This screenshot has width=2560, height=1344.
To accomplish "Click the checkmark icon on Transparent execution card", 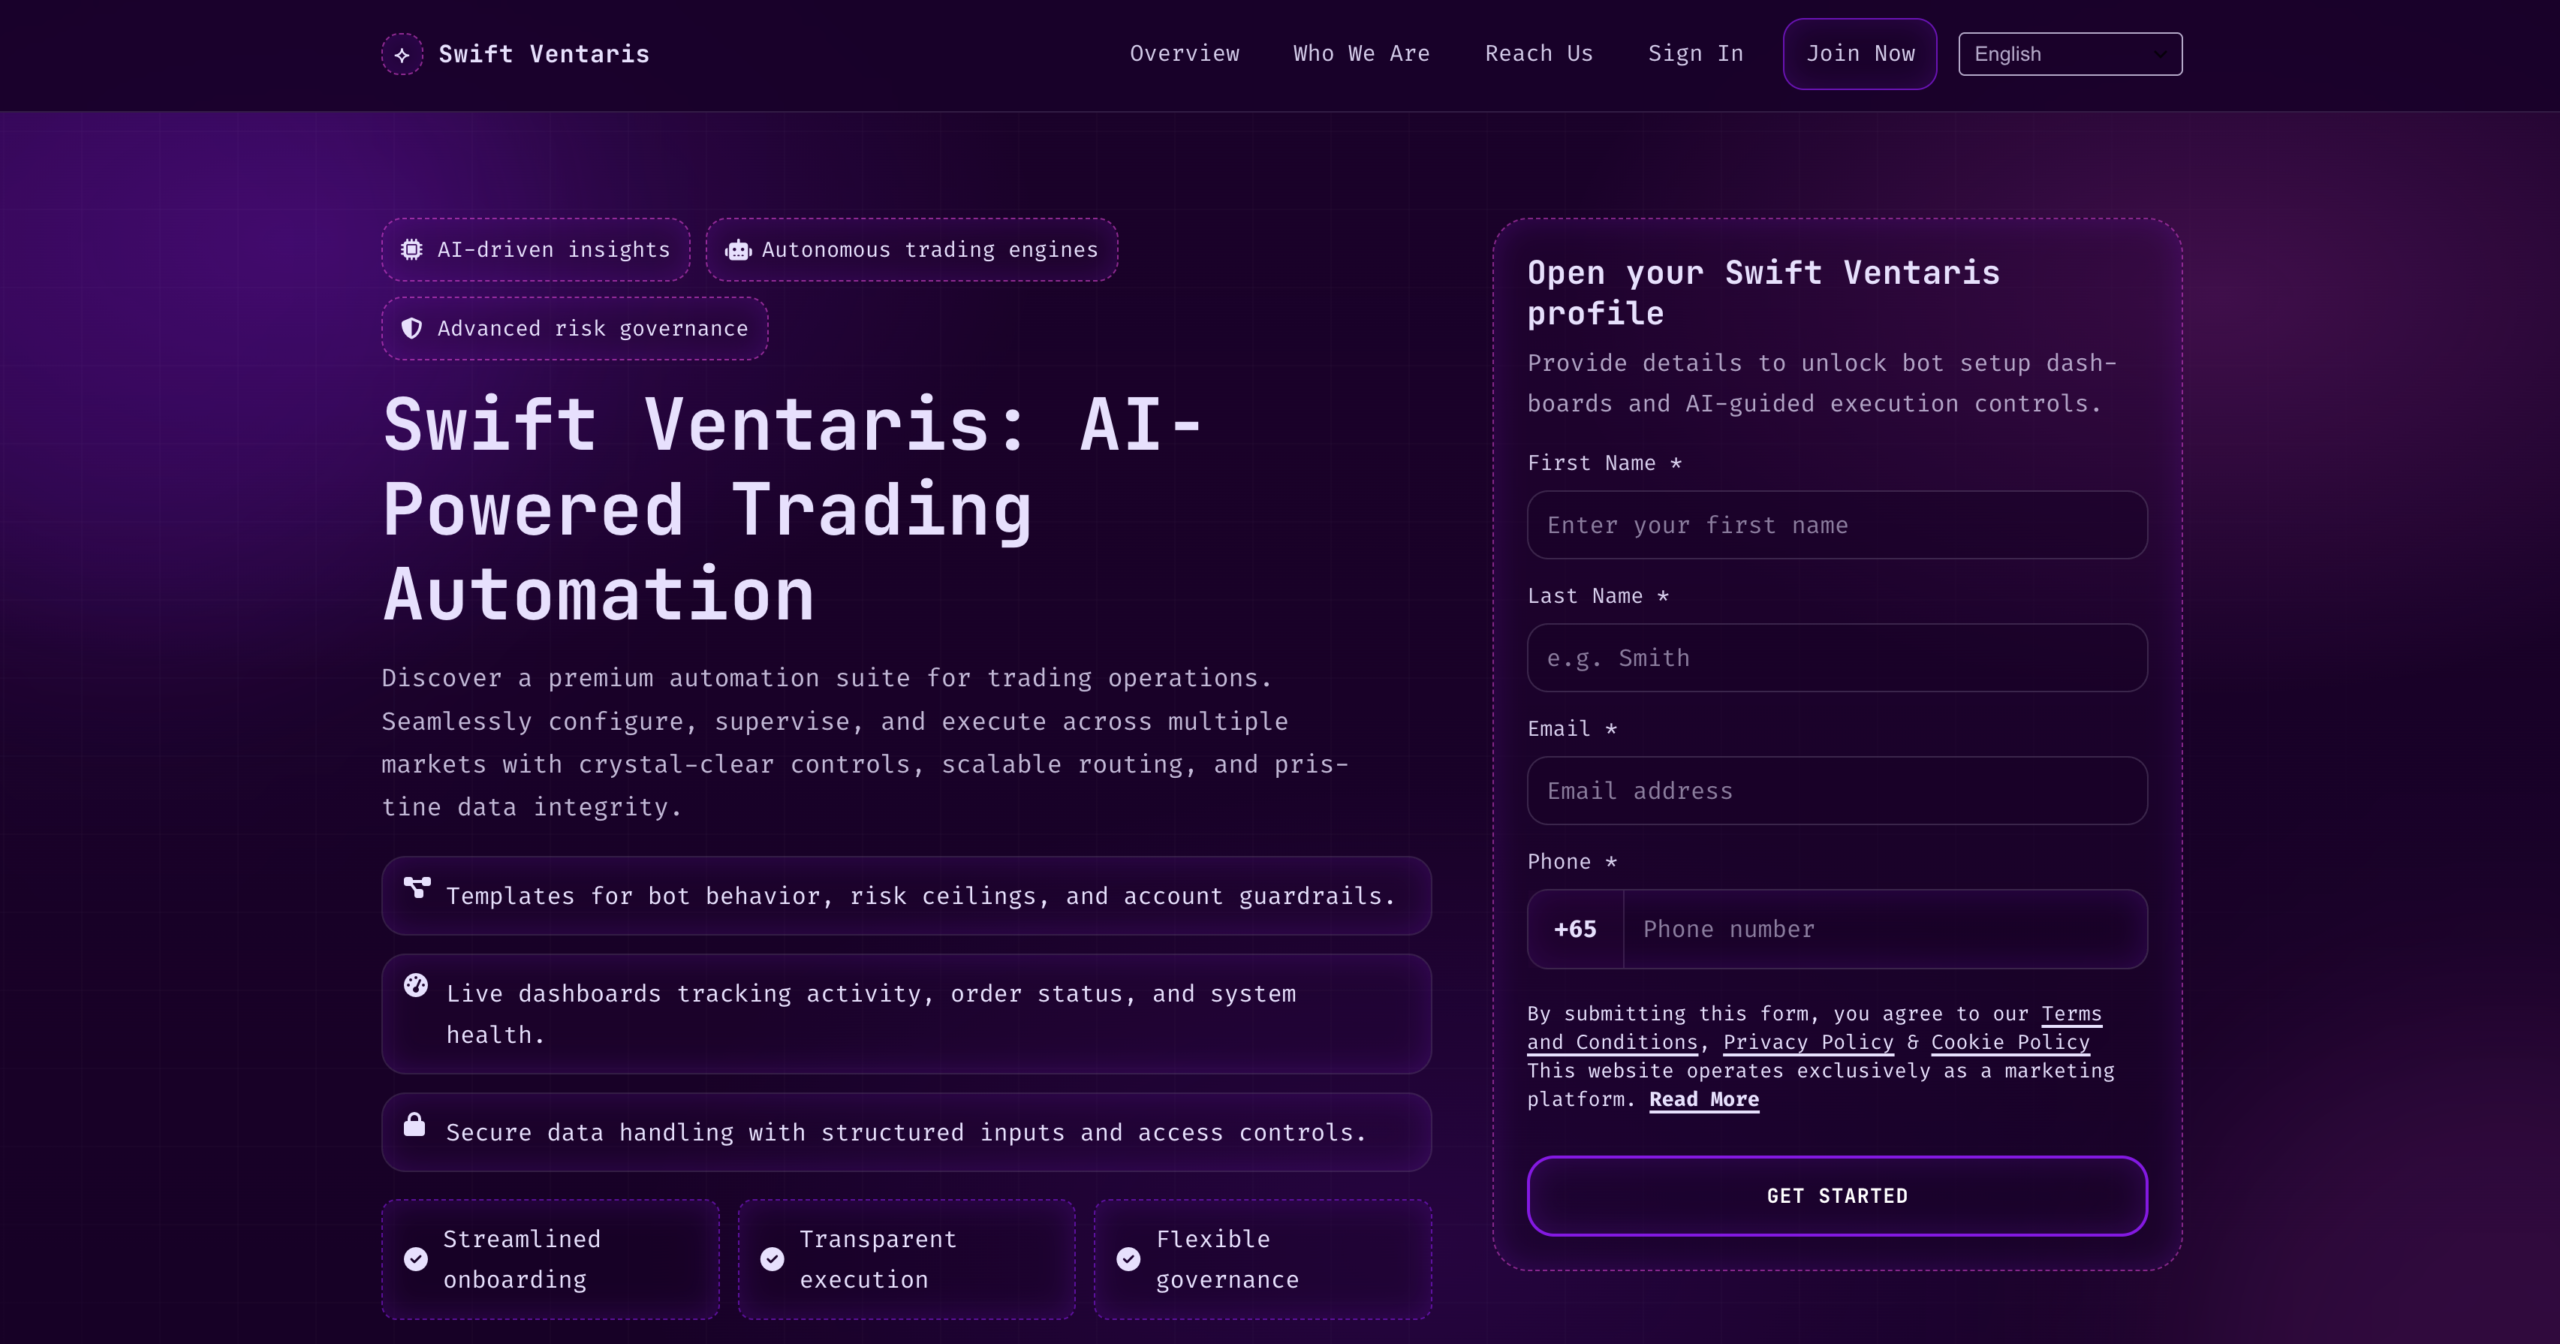I will [772, 1259].
